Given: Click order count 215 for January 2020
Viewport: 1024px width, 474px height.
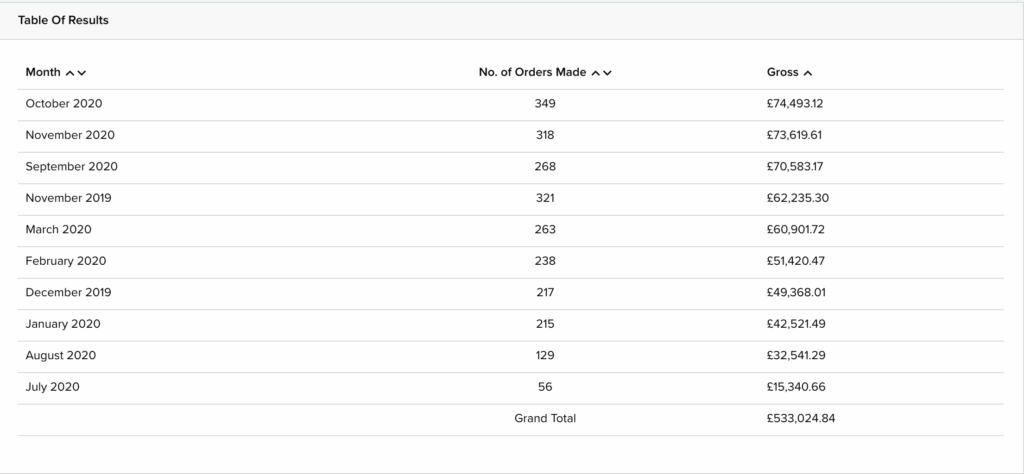Looking at the screenshot, I should 545,324.
